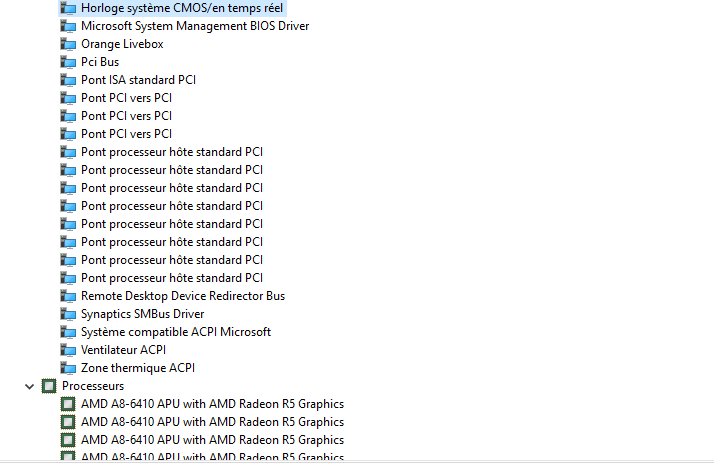Click the Horloge système CMOS device icon
Image resolution: width=714 pixels, height=463 pixels.
point(68,8)
